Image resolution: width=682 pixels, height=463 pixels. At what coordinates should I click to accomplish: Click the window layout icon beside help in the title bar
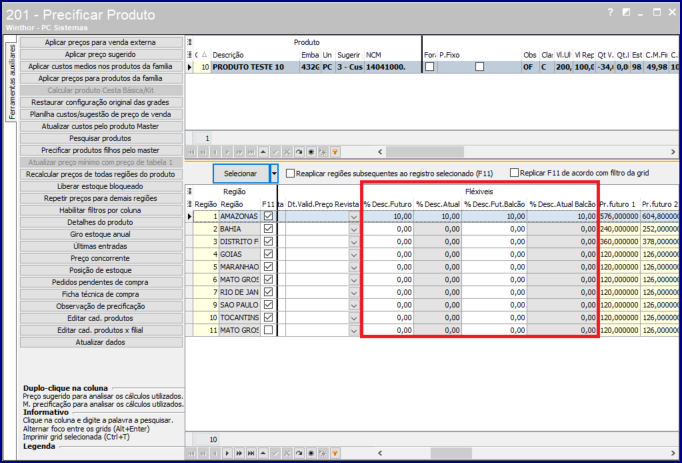[x=626, y=12]
